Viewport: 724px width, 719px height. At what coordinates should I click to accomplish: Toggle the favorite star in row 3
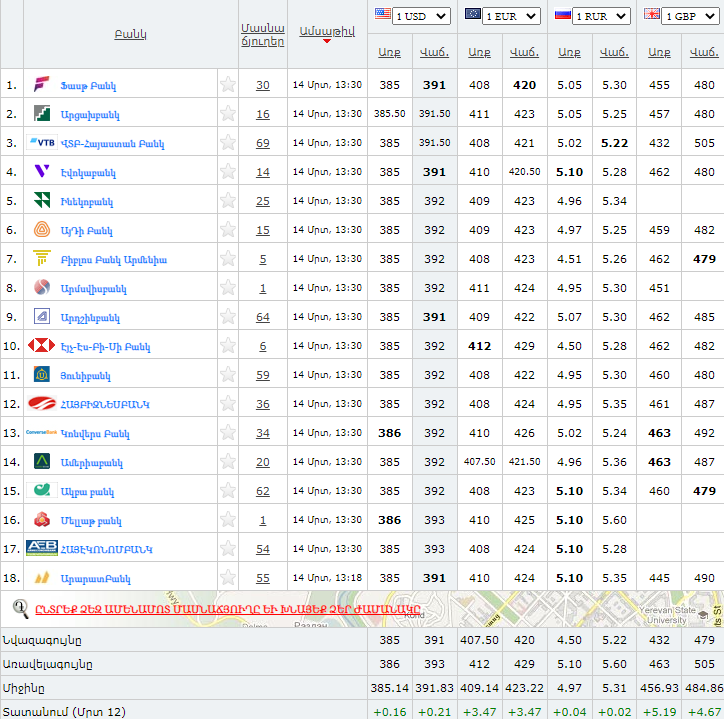[x=228, y=142]
